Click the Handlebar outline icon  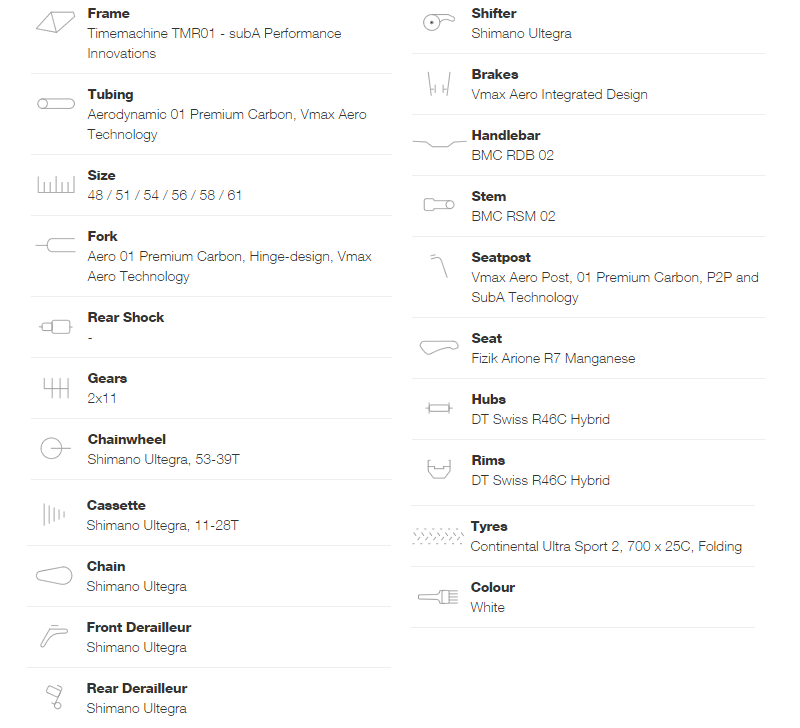click(439, 143)
